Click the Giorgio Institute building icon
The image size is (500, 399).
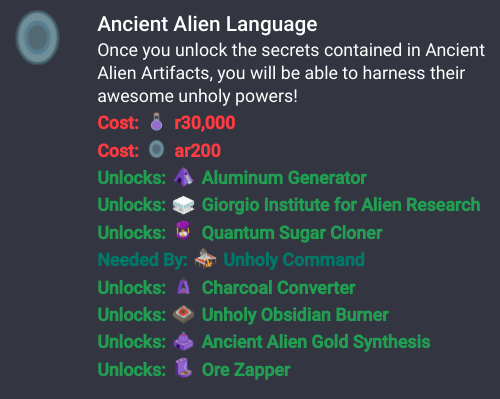click(x=183, y=205)
